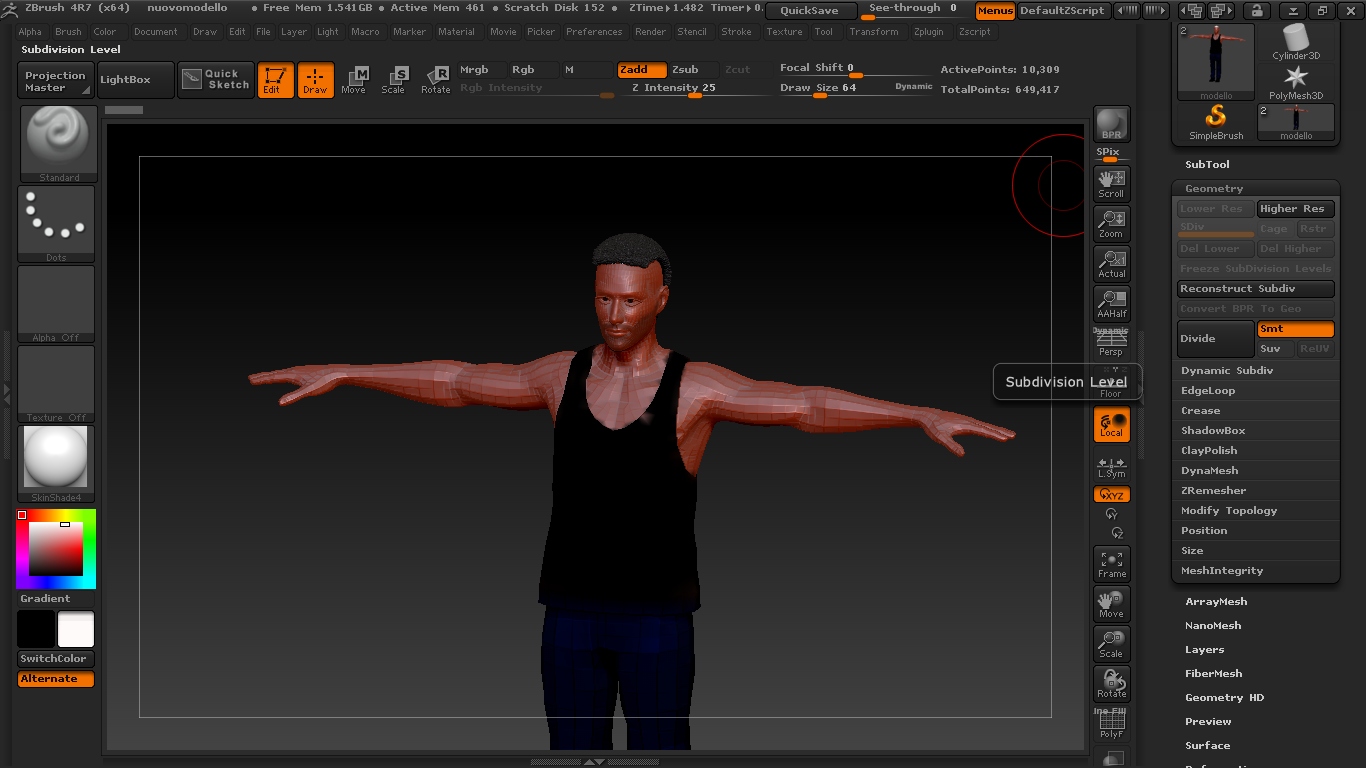The image size is (1366, 768).
Task: Toggle Zadd sculpting mode
Action: (641, 70)
